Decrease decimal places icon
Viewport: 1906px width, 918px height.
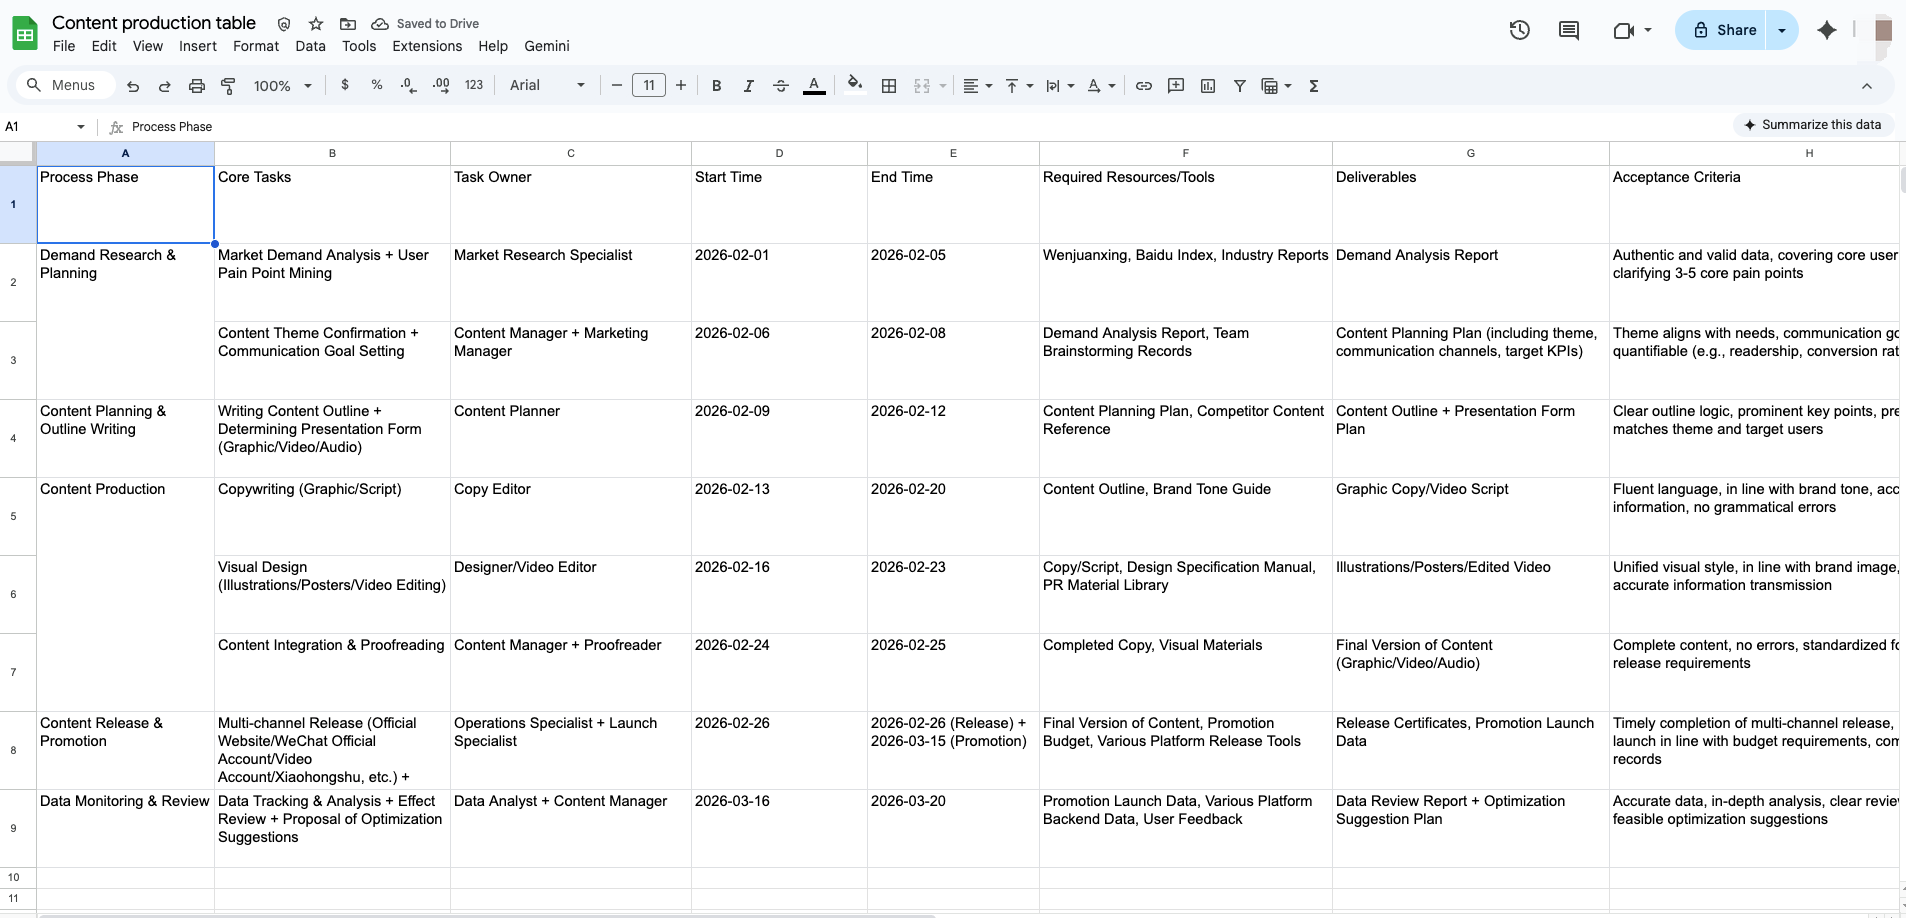pyautogui.click(x=408, y=85)
